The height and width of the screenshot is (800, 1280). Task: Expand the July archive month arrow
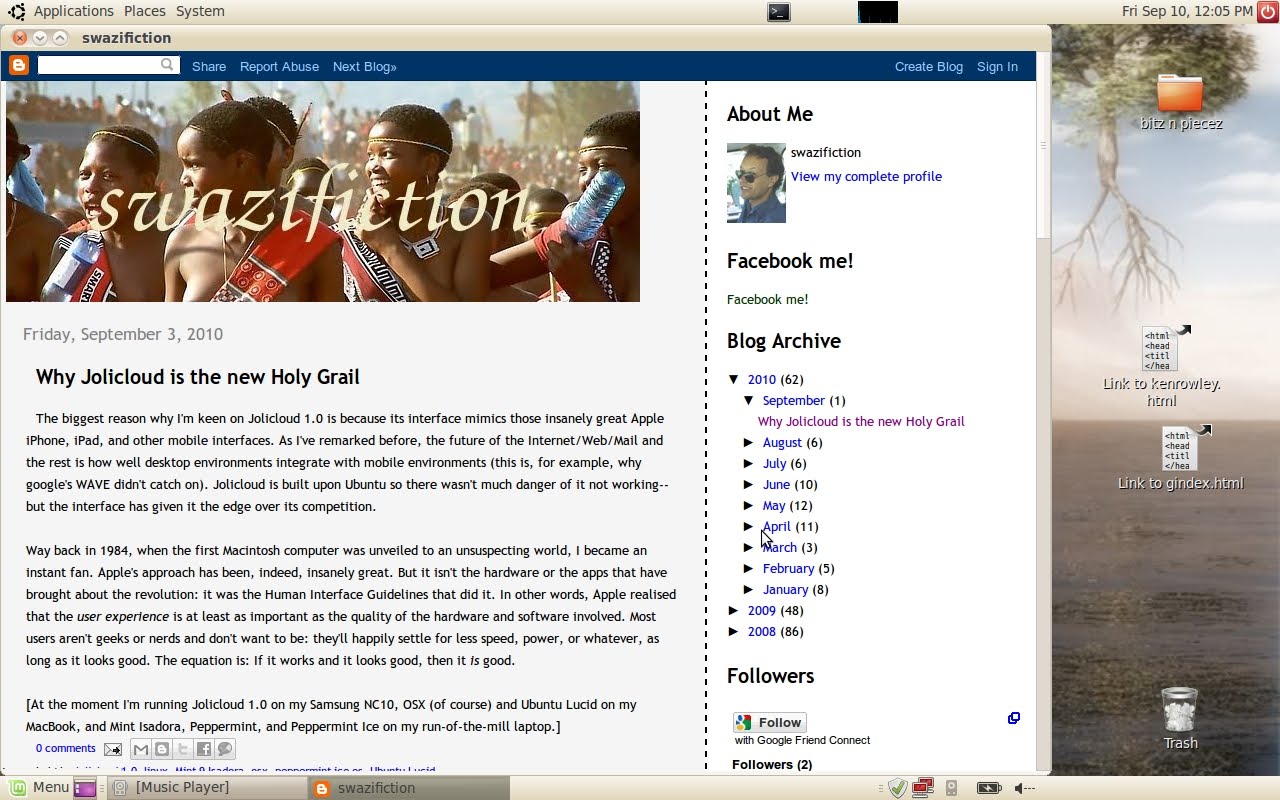pyautogui.click(x=749, y=463)
